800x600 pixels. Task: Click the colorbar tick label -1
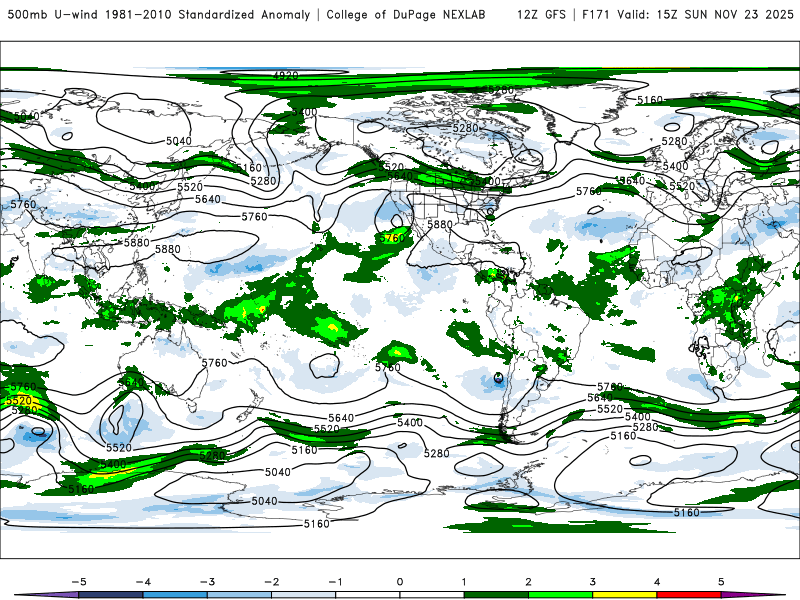335,582
